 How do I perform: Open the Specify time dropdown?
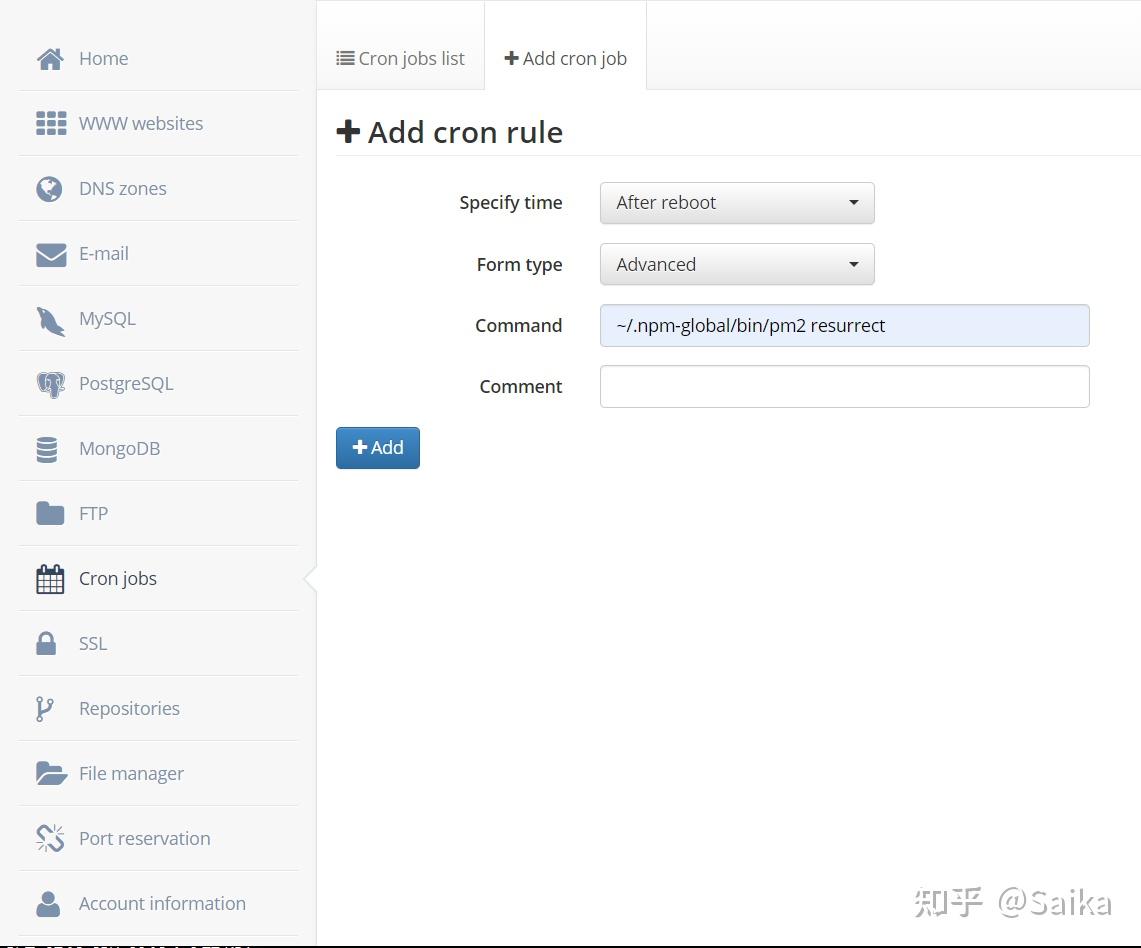(737, 203)
